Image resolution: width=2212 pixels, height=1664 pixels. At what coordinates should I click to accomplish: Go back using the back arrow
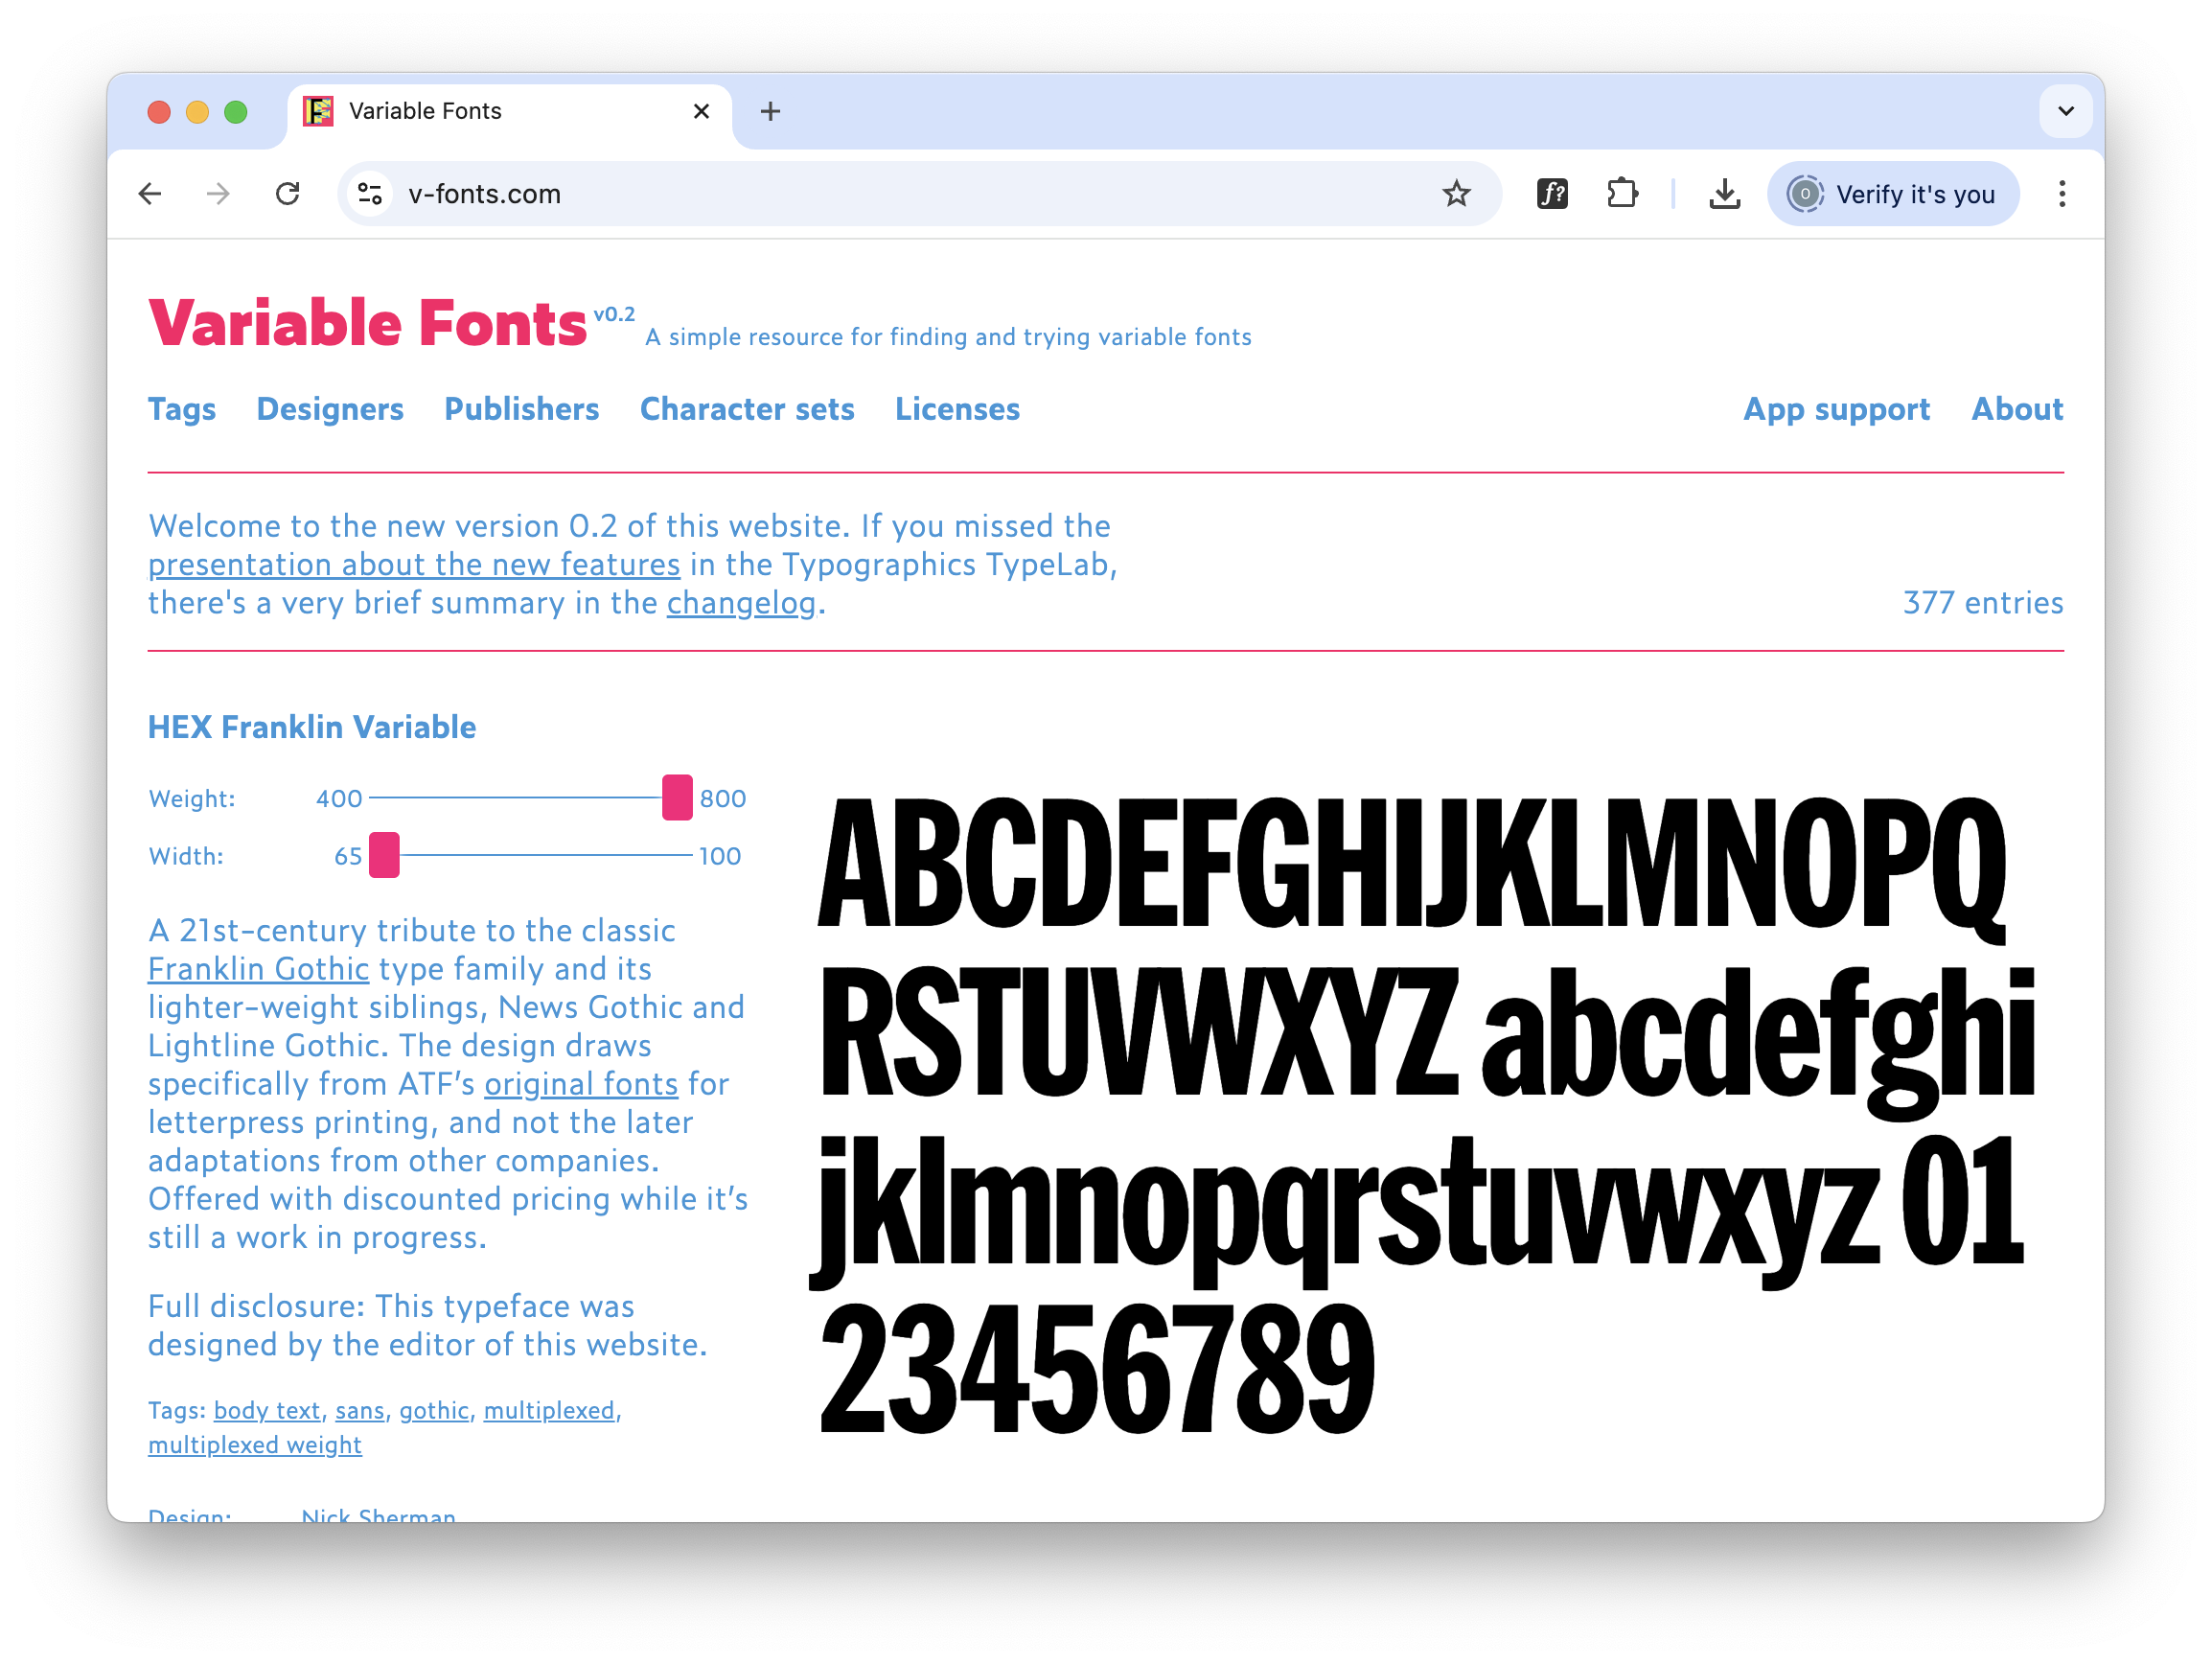[150, 194]
